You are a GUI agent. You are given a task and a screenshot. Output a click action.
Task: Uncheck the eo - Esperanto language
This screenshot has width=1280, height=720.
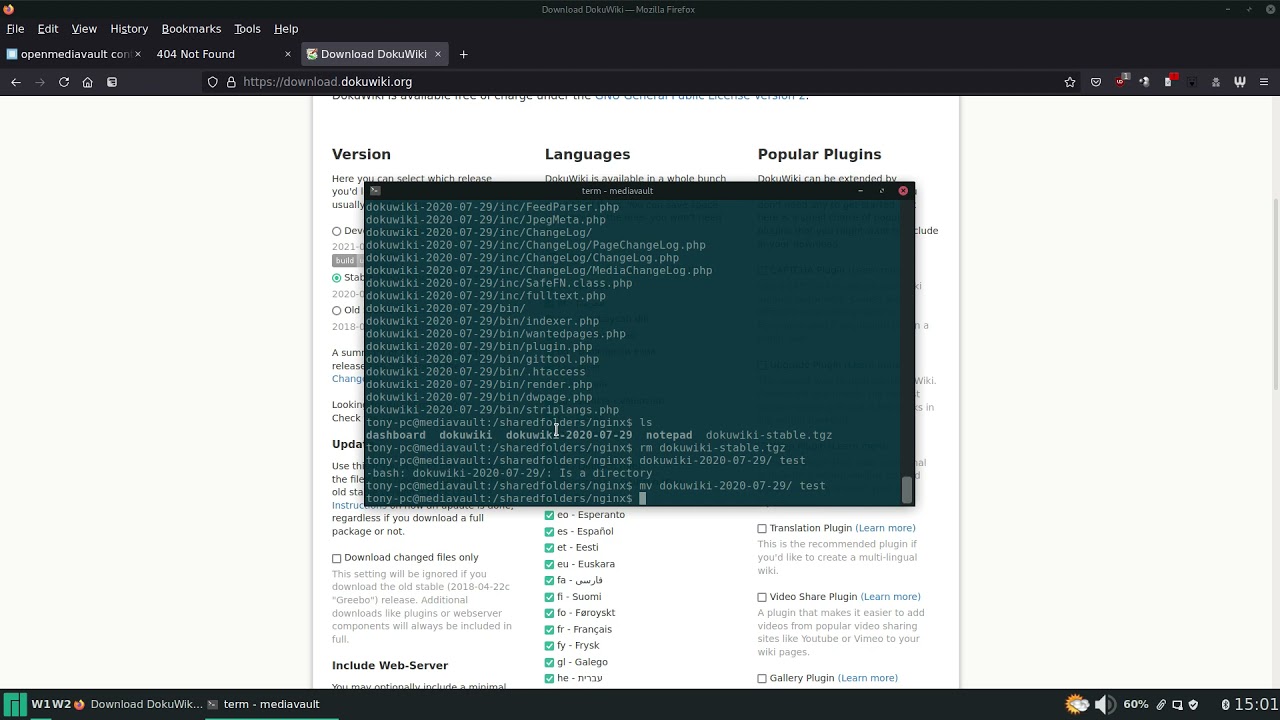click(x=549, y=515)
